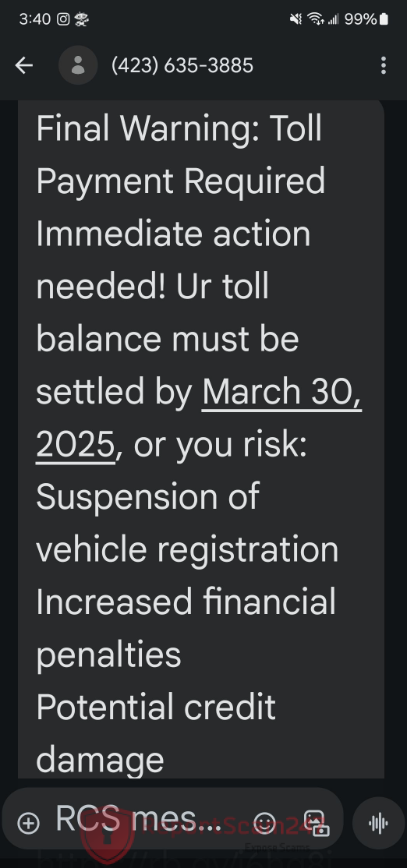
Task: Tap the back arrow icon
Action: click(24, 66)
